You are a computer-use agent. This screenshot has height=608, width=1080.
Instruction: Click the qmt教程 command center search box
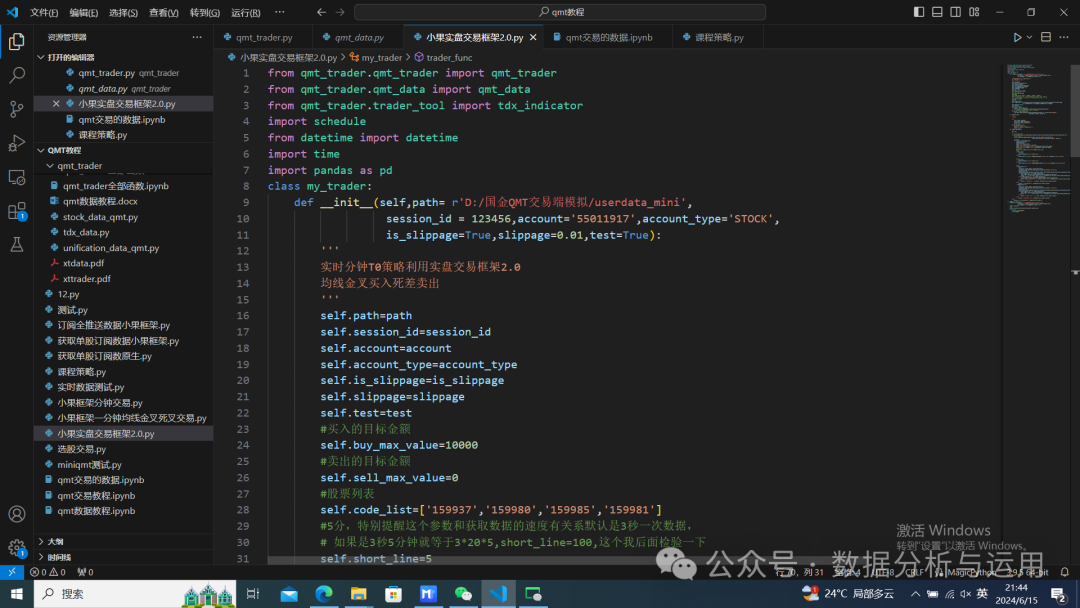click(559, 12)
